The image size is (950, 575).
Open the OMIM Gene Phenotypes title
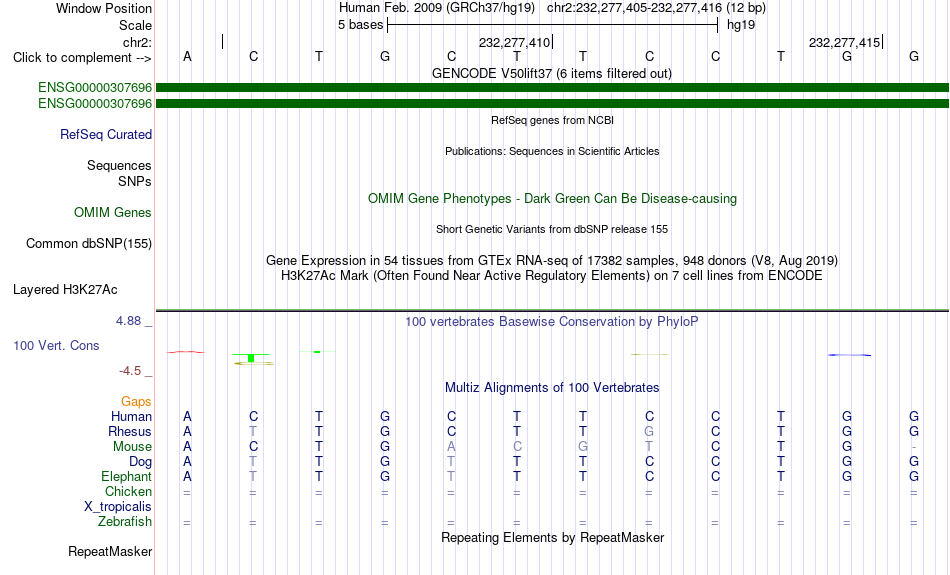click(x=552, y=199)
